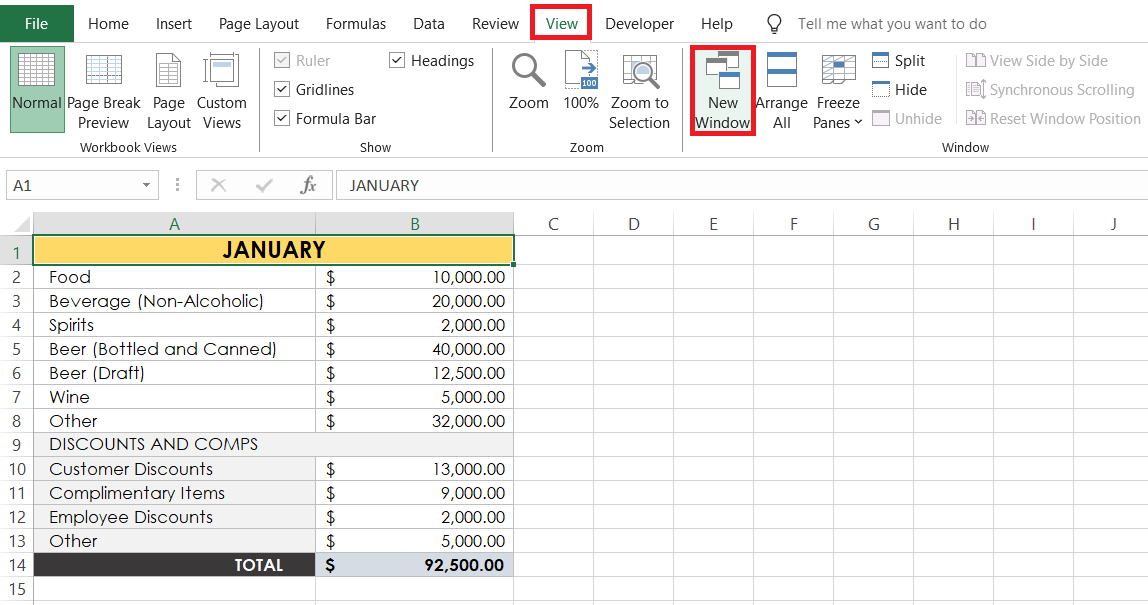Viewport: 1148px width, 605px height.
Task: Expand the Name Box dropdown arrow
Action: tap(146, 185)
